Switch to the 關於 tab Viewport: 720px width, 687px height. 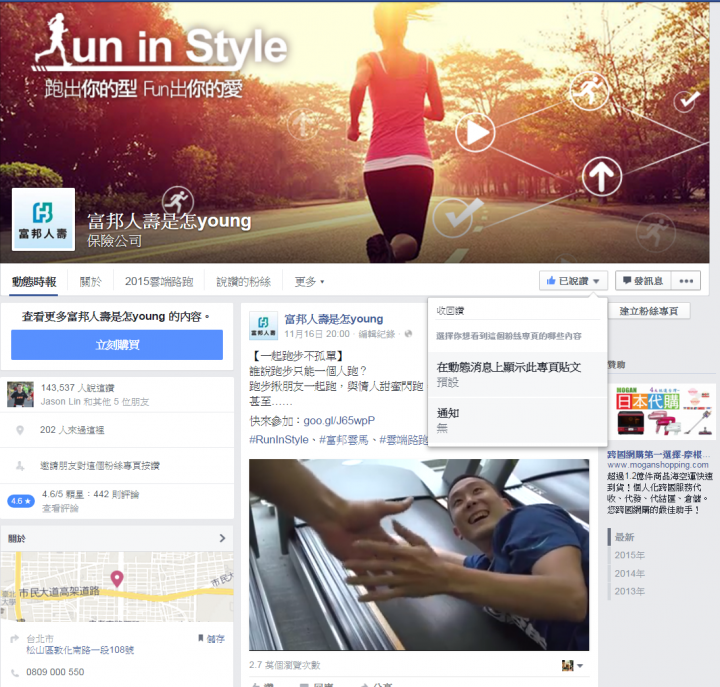(x=90, y=281)
